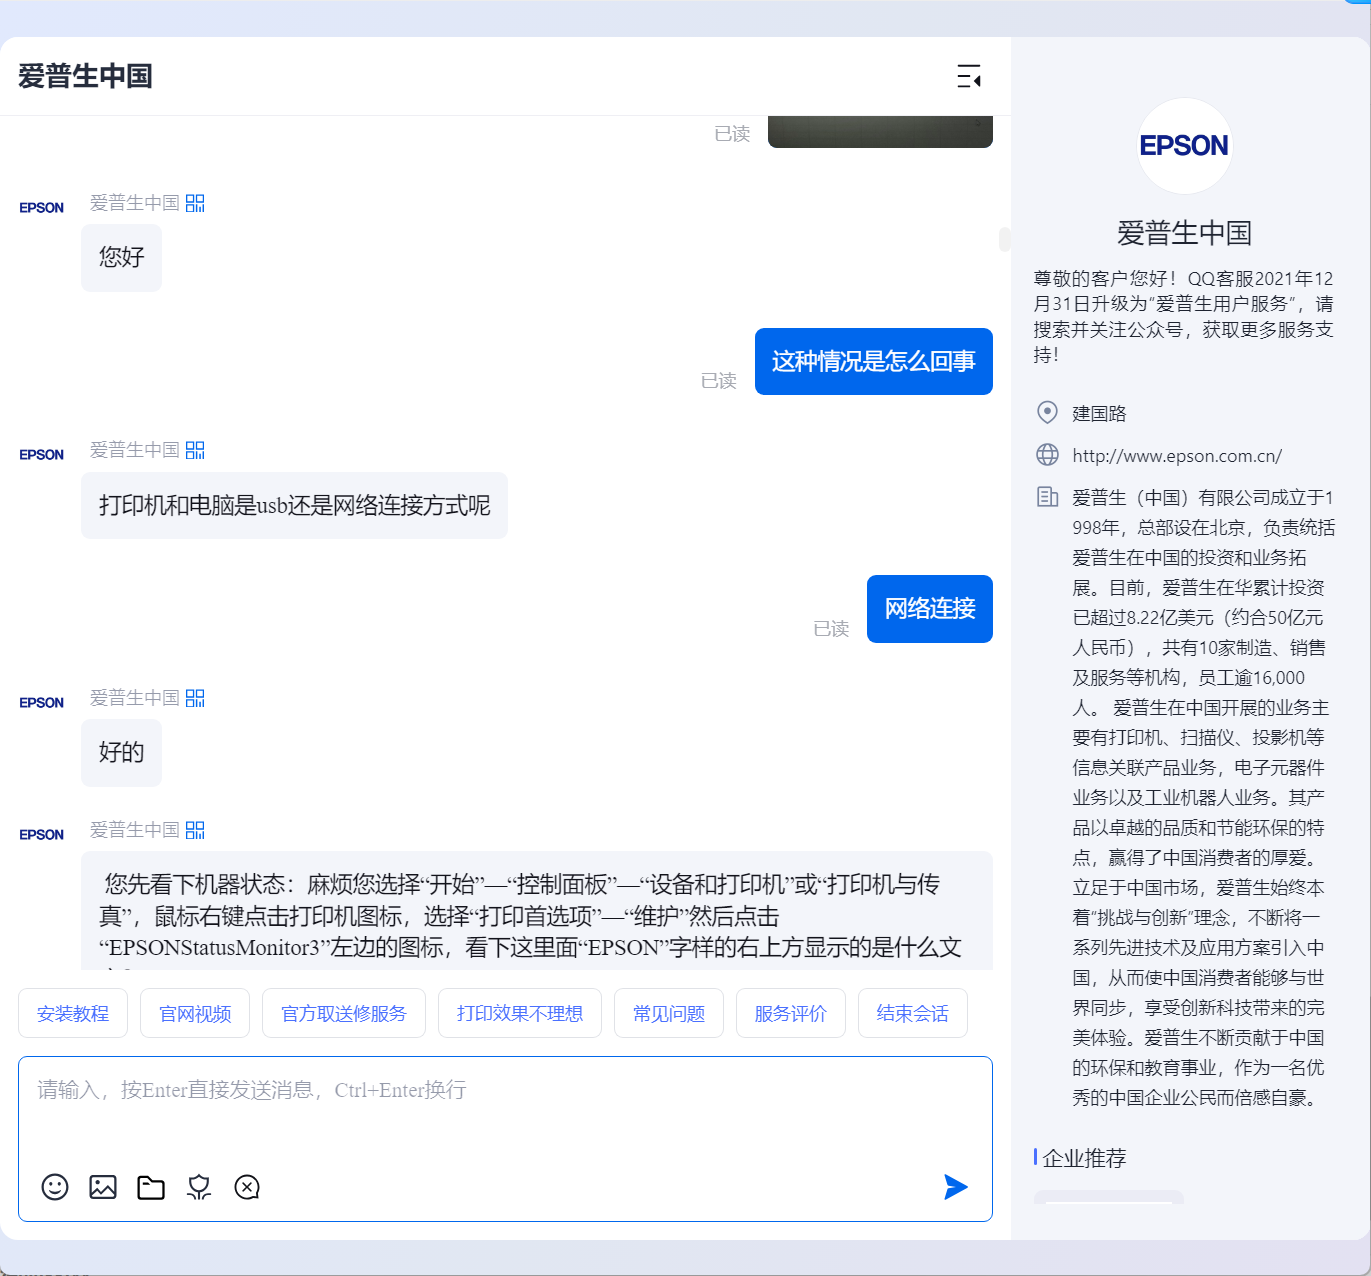Image resolution: width=1371 pixels, height=1276 pixels.
Task: Select 打印效果不理想 button
Action: 520,1013
